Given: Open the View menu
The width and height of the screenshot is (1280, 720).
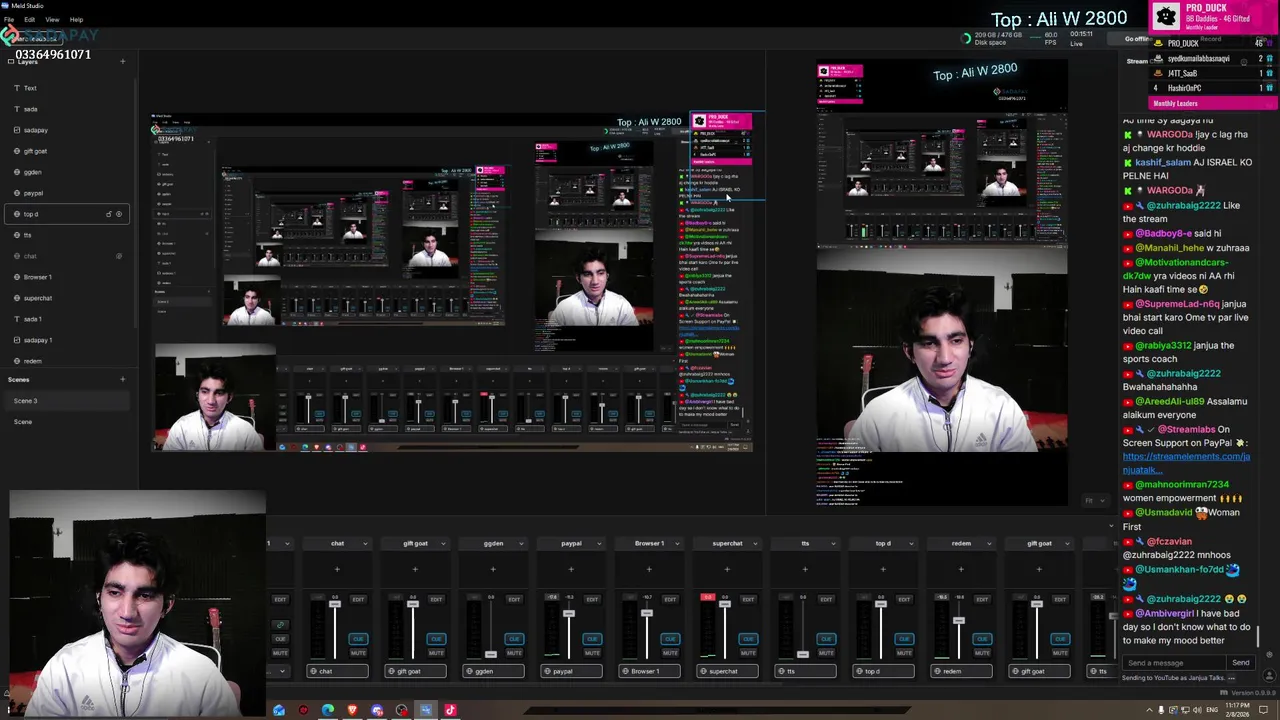Looking at the screenshot, I should 52,19.
